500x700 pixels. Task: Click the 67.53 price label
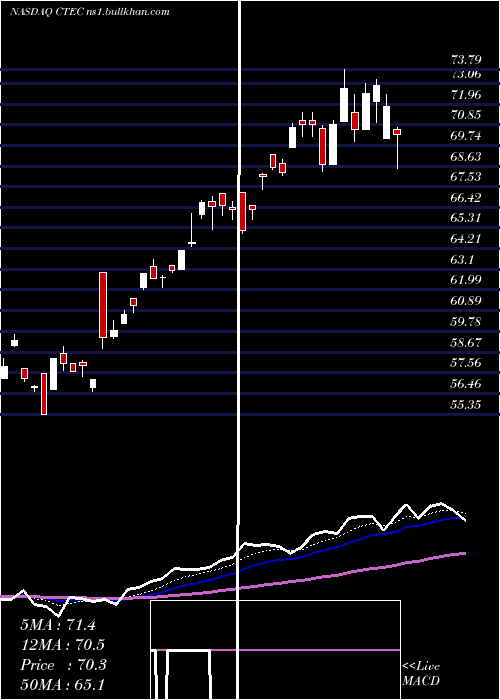point(467,177)
